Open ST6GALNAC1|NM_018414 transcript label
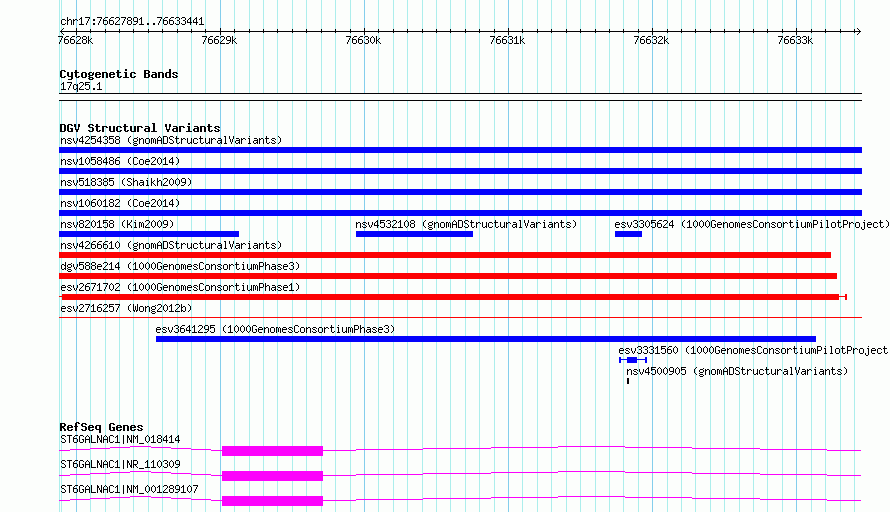 120,439
